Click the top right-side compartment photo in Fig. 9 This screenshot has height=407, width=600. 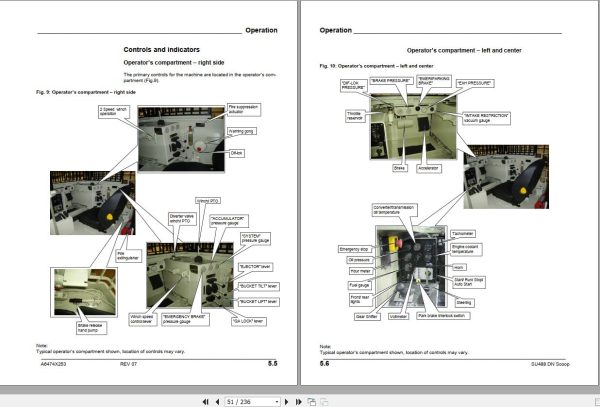[x=181, y=139]
